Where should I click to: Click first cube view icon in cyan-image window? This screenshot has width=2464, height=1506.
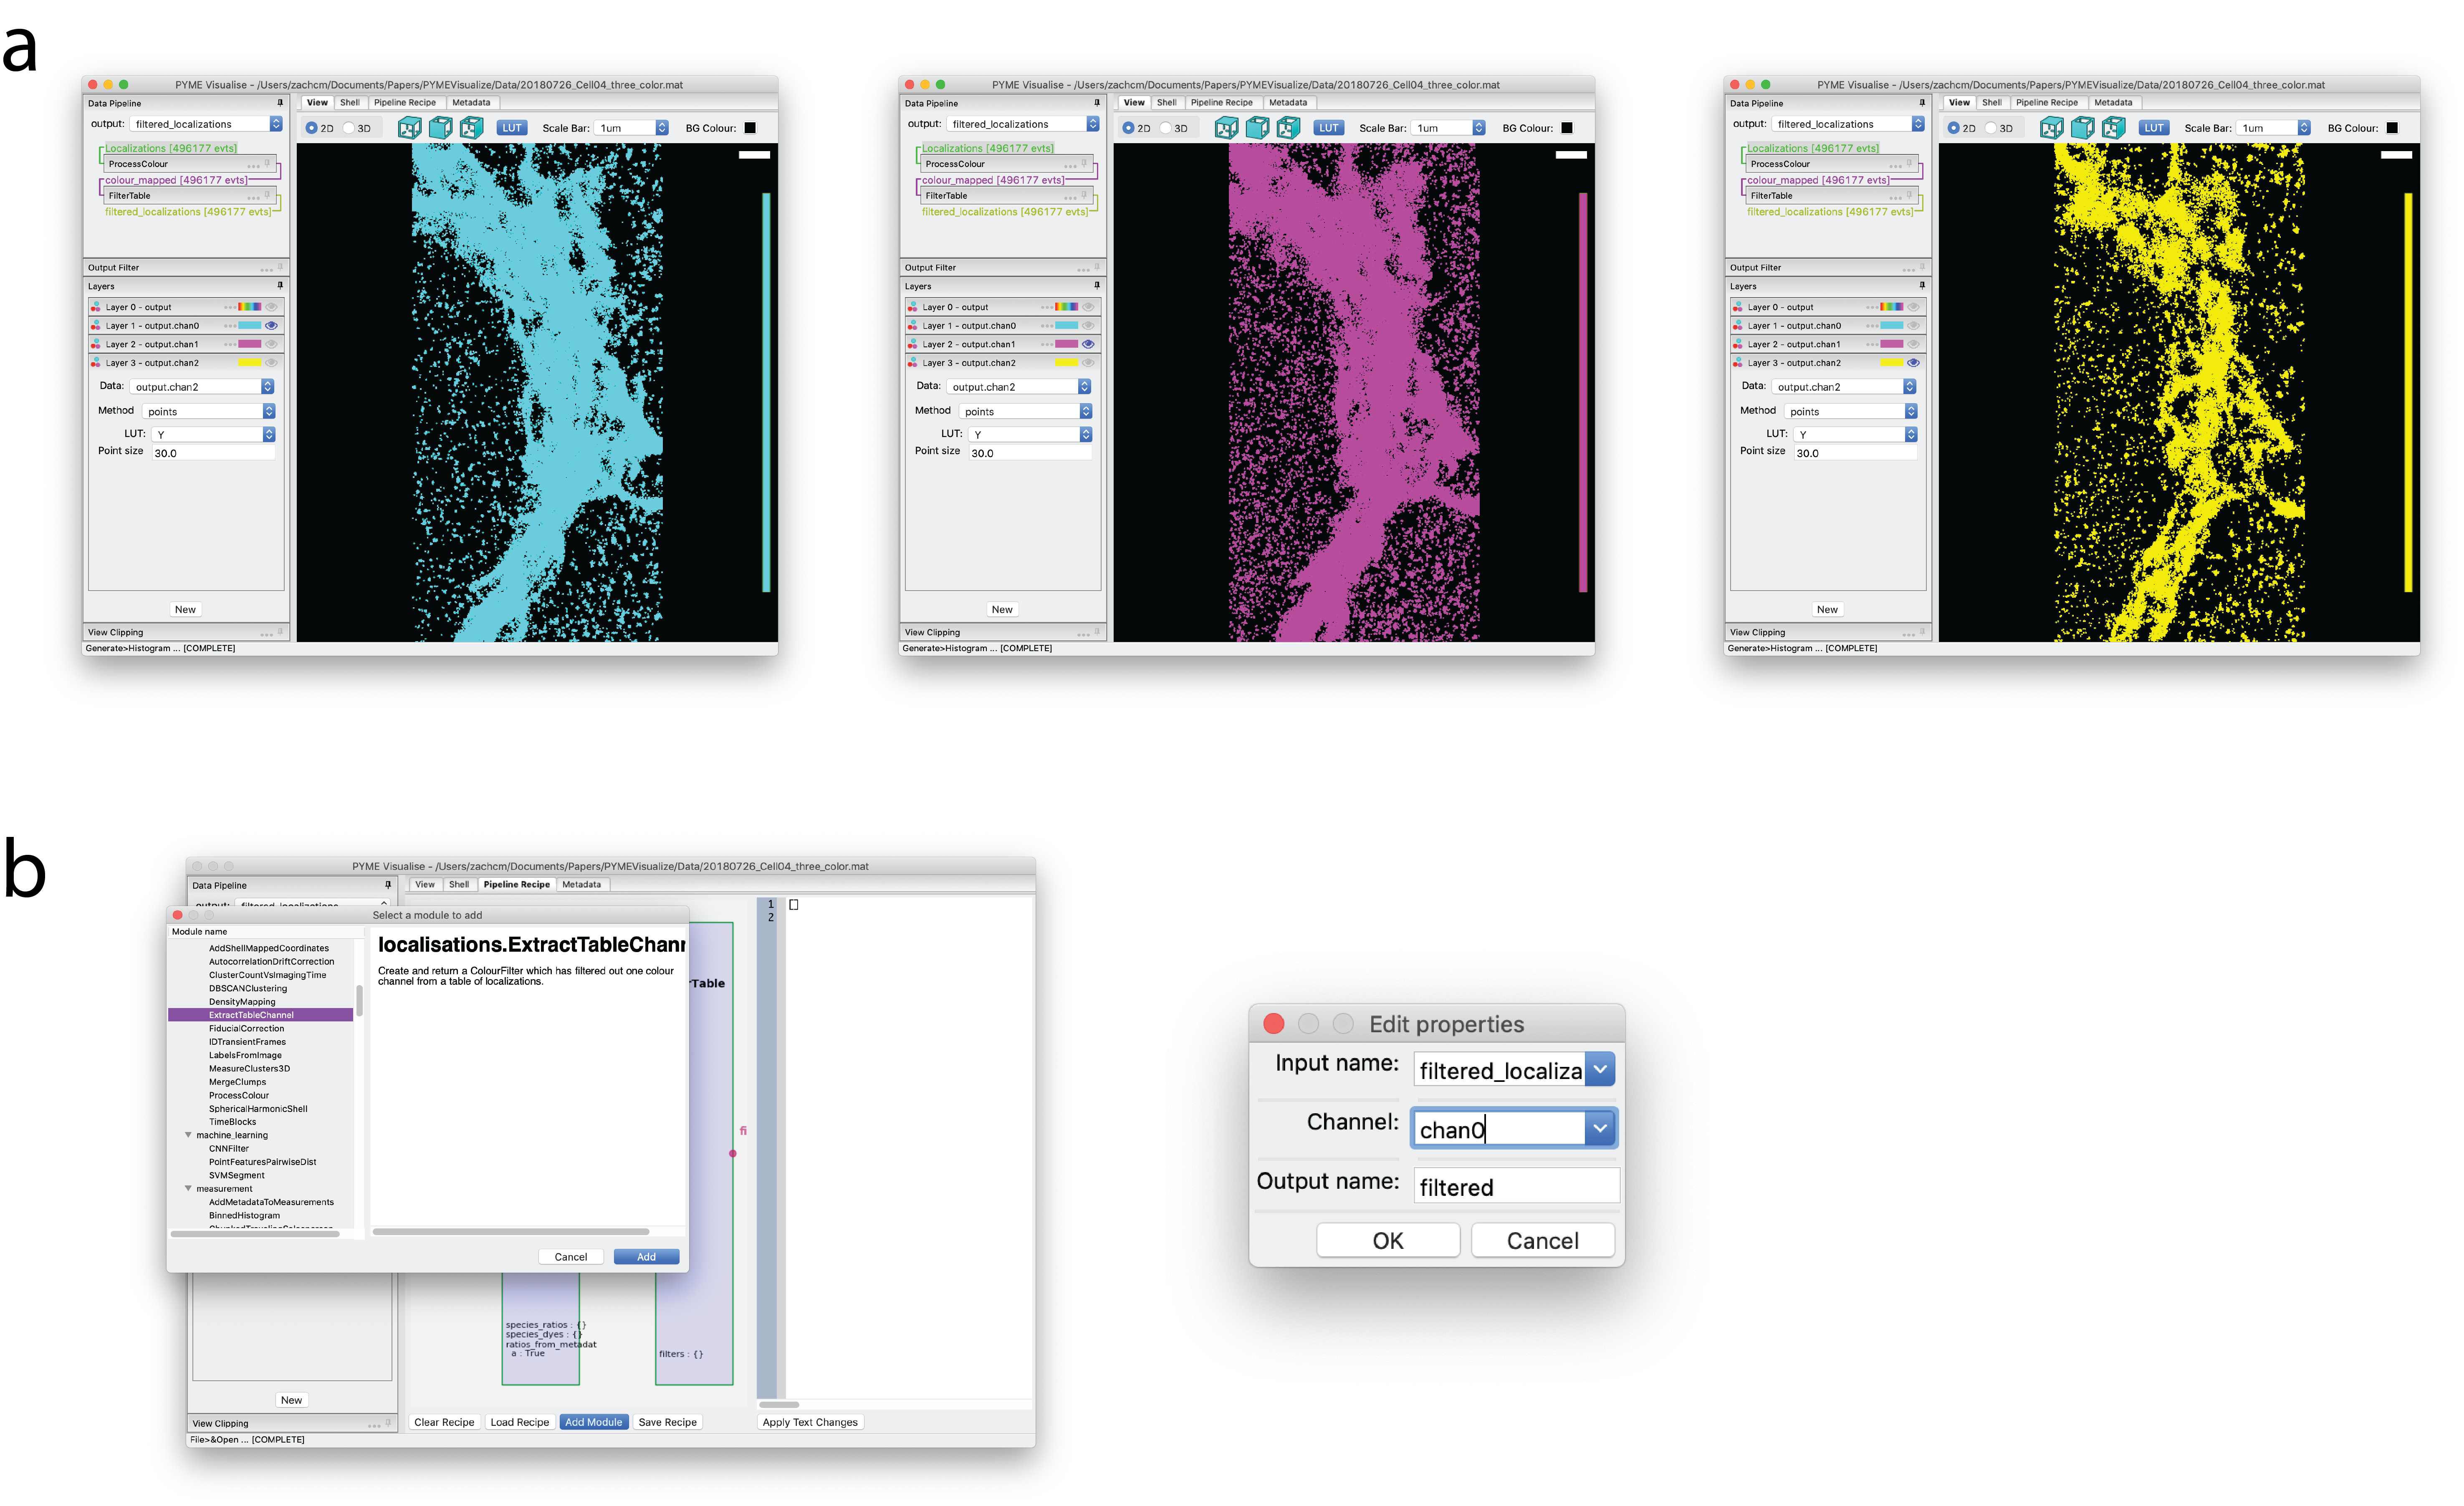click(409, 128)
